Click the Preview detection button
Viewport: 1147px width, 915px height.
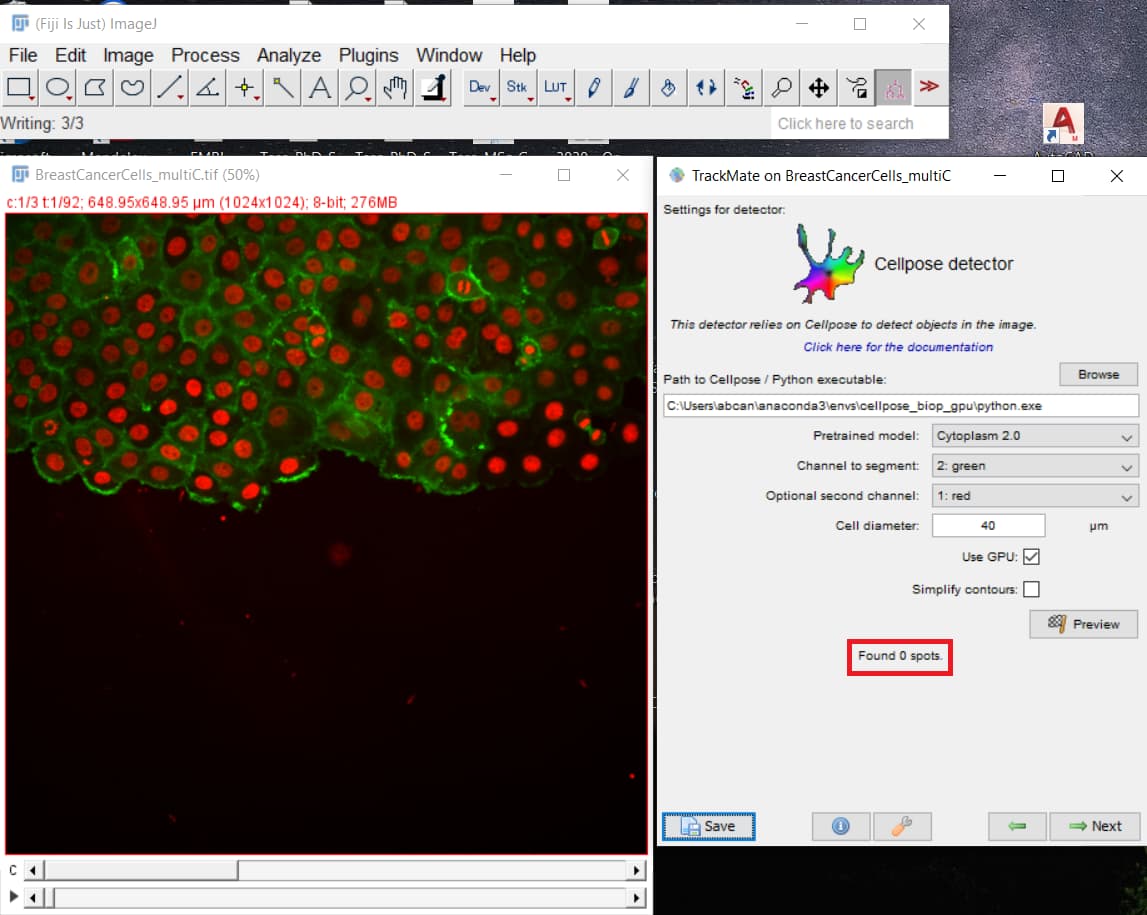1083,623
